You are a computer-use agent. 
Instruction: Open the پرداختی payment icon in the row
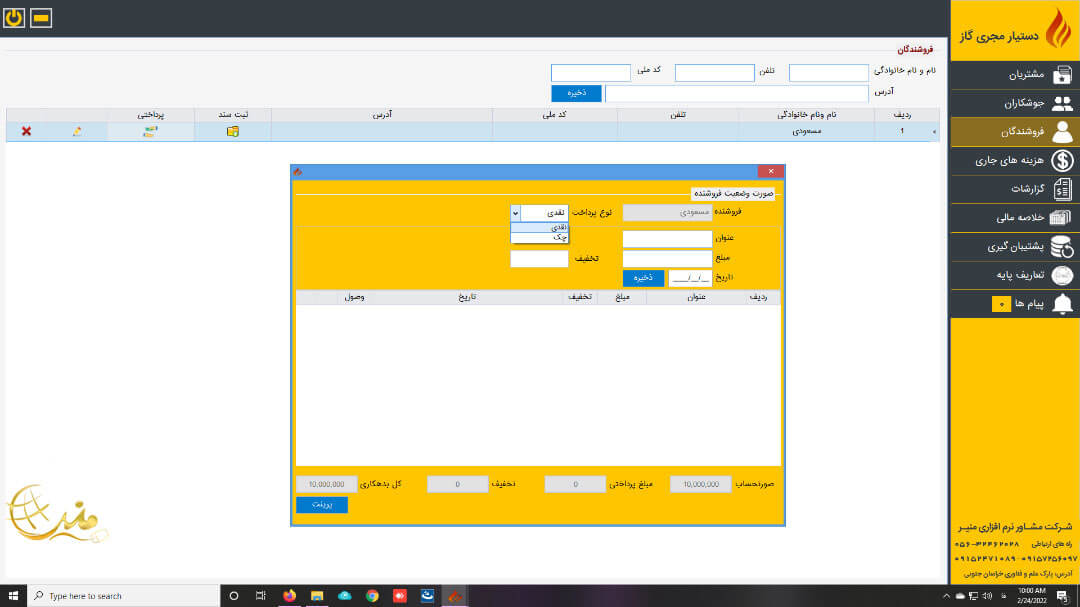point(150,131)
